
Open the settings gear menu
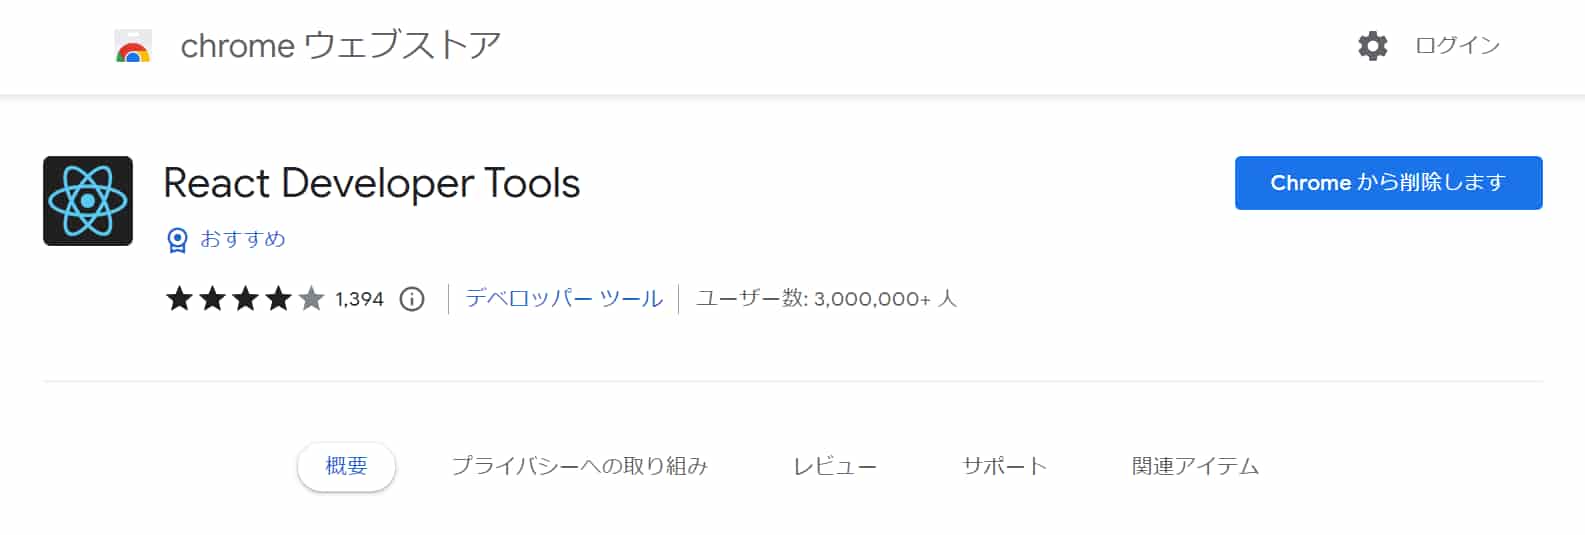click(1372, 46)
